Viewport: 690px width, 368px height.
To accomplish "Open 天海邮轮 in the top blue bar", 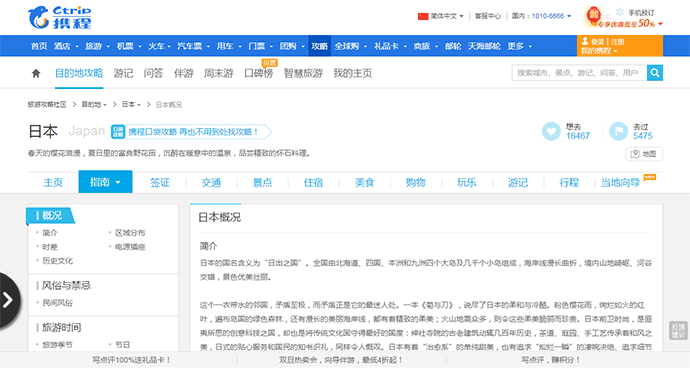I will click(484, 46).
